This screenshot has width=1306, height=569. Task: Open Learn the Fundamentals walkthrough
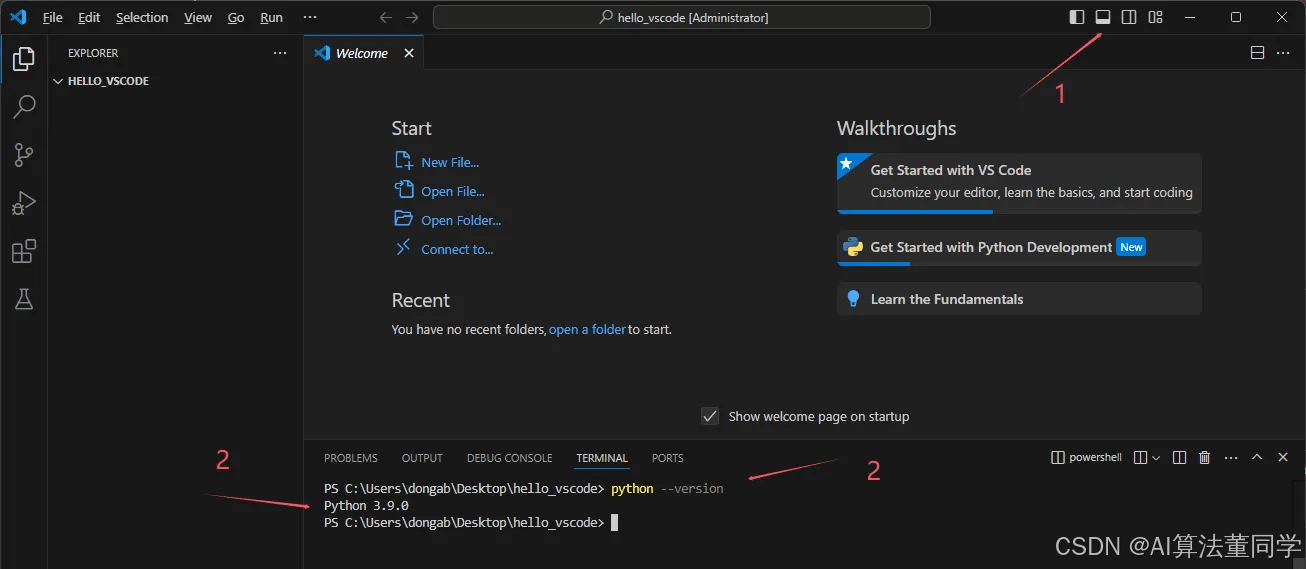point(1019,299)
